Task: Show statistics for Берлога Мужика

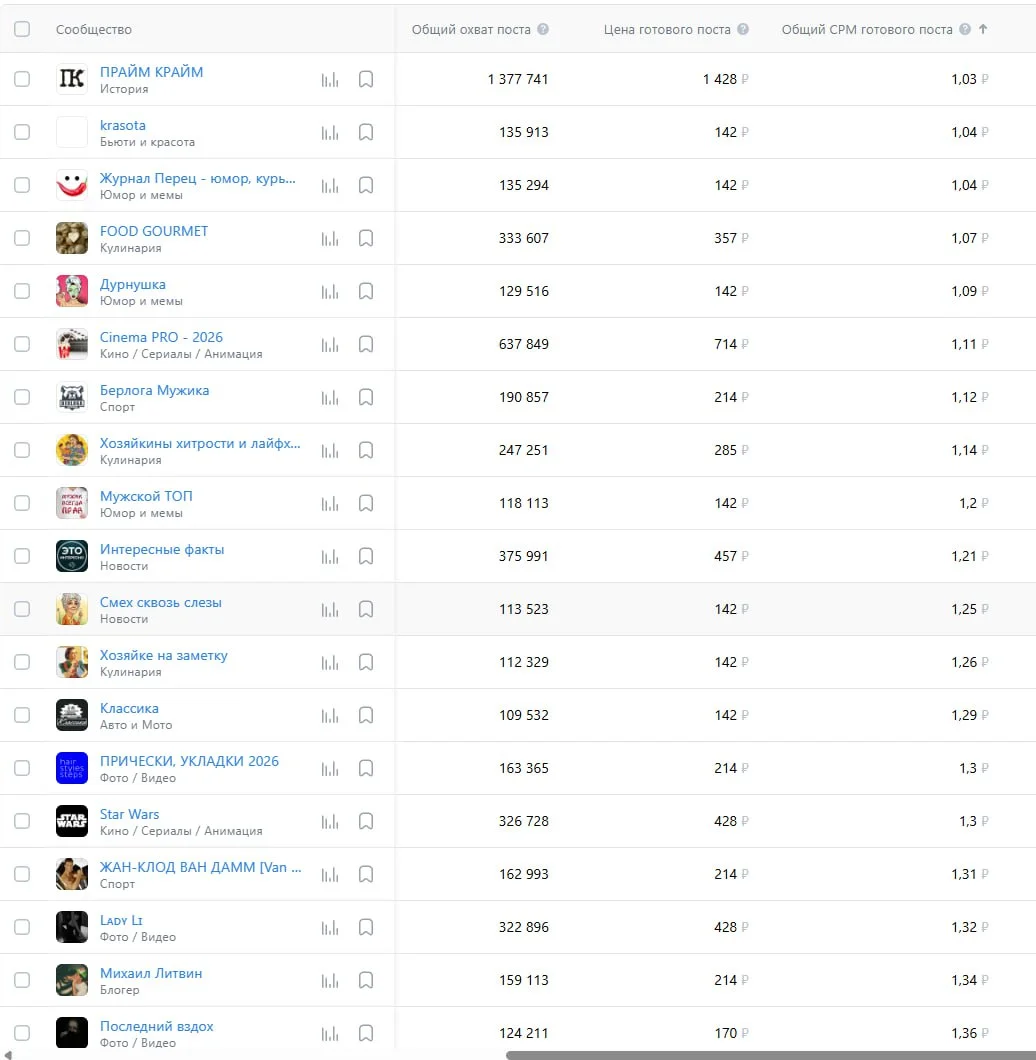Action: click(329, 397)
